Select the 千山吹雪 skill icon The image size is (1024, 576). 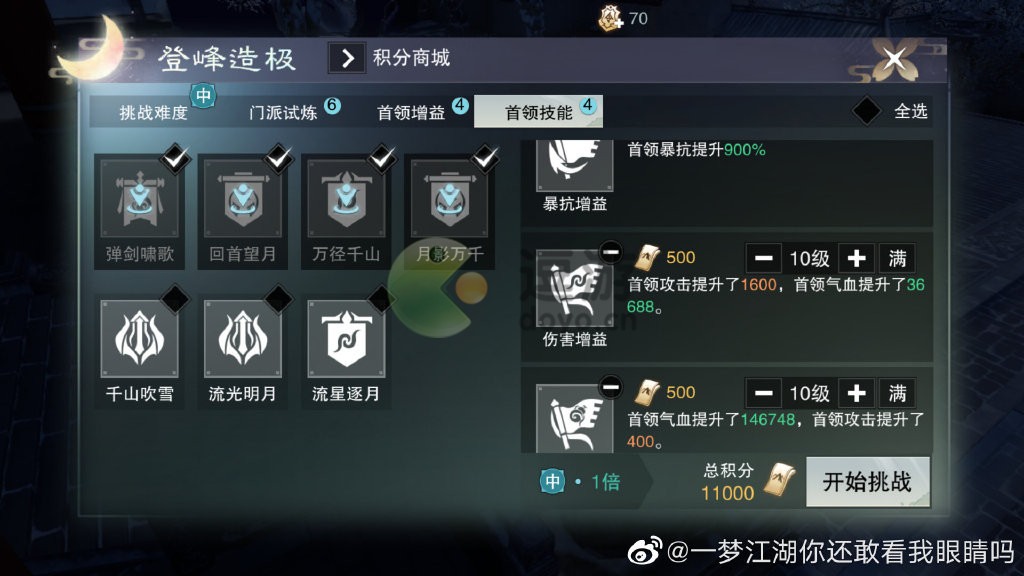click(139, 339)
